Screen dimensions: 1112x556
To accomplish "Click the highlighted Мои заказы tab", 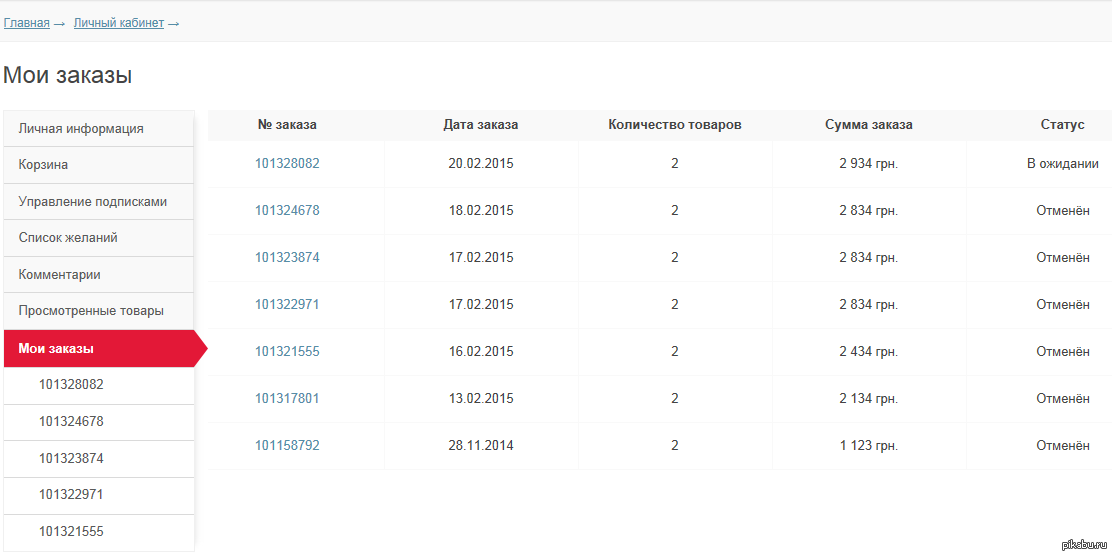I will [99, 348].
